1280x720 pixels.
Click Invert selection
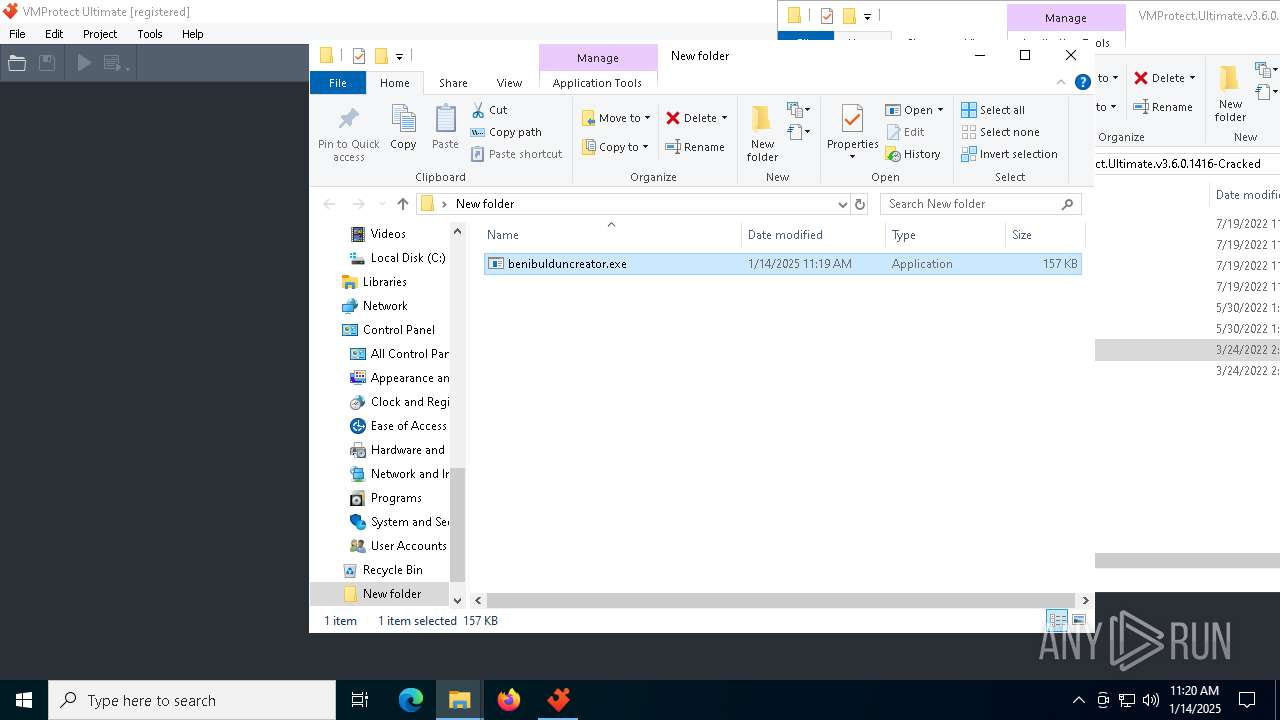[1009, 154]
